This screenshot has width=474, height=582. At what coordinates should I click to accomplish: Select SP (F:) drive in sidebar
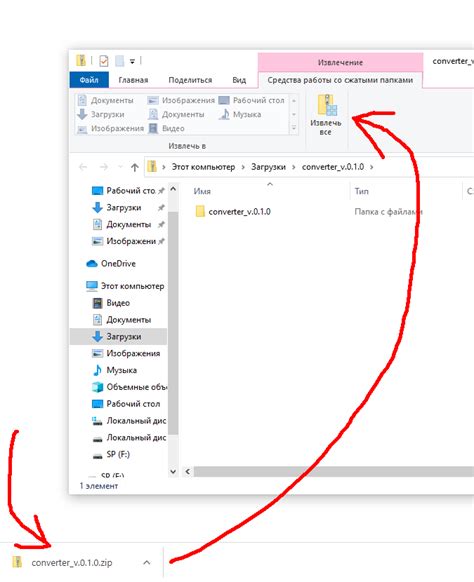coord(111,454)
